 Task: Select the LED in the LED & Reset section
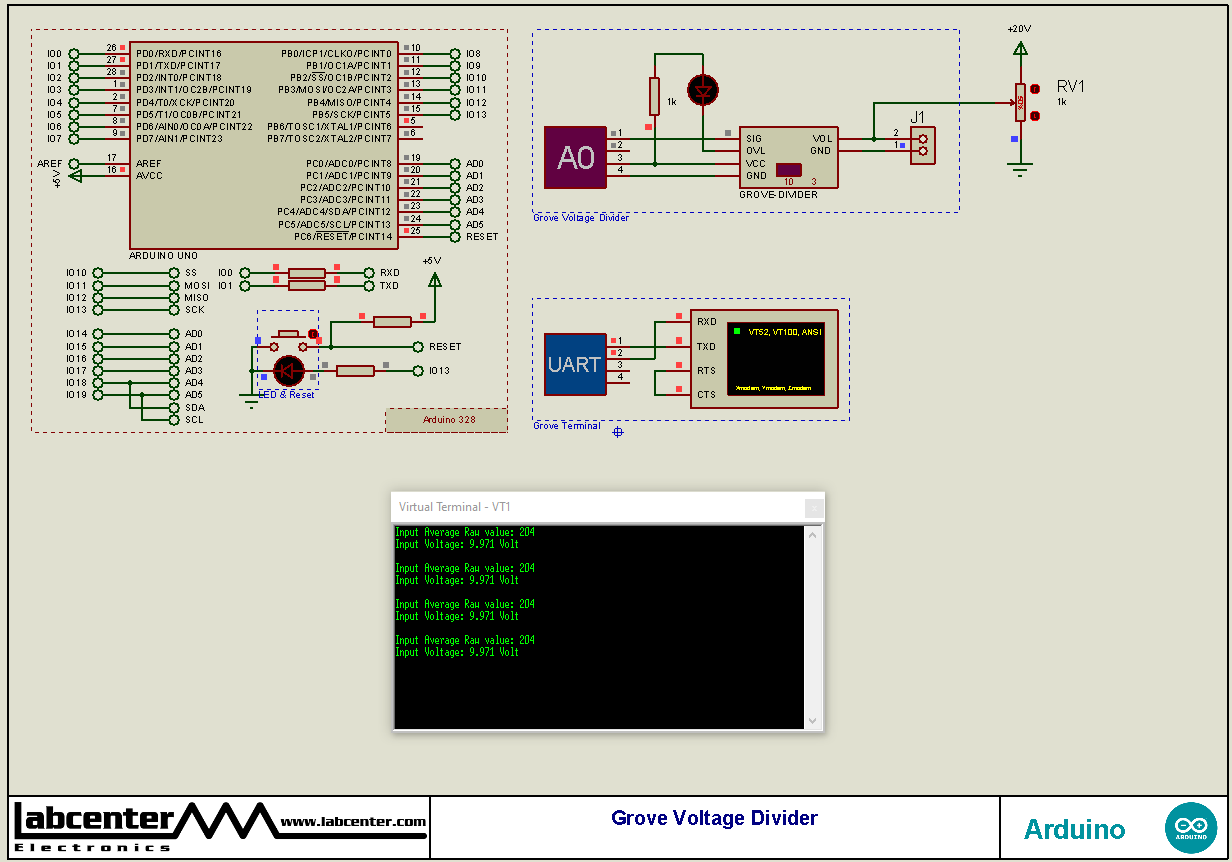[288, 370]
